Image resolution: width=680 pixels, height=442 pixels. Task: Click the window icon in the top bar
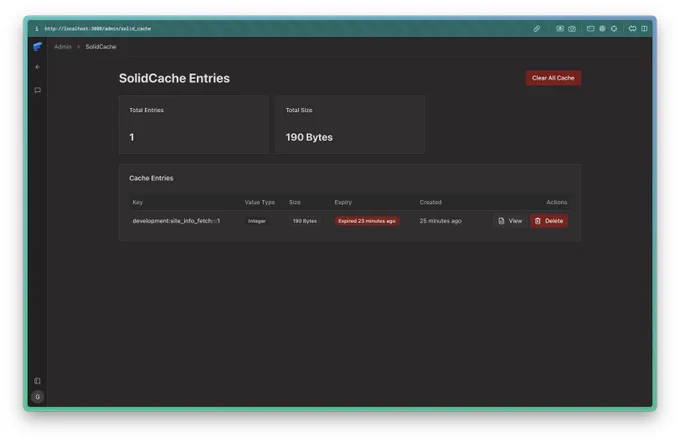pyautogui.click(x=590, y=29)
